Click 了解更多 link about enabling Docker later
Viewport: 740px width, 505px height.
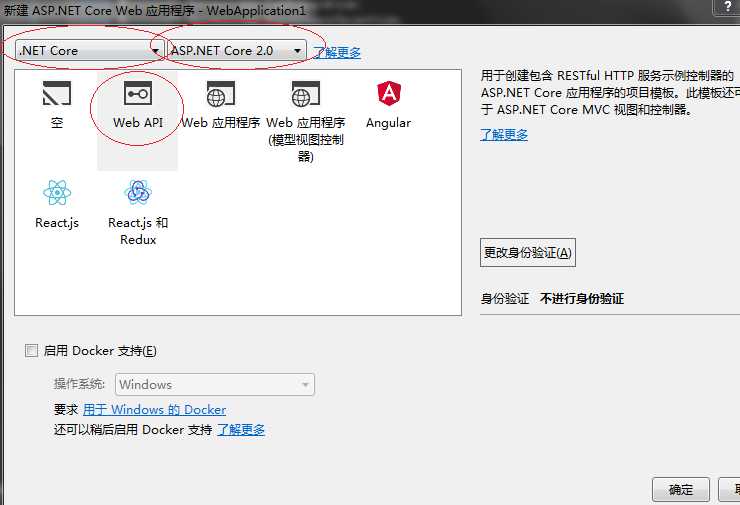pyautogui.click(x=241, y=430)
